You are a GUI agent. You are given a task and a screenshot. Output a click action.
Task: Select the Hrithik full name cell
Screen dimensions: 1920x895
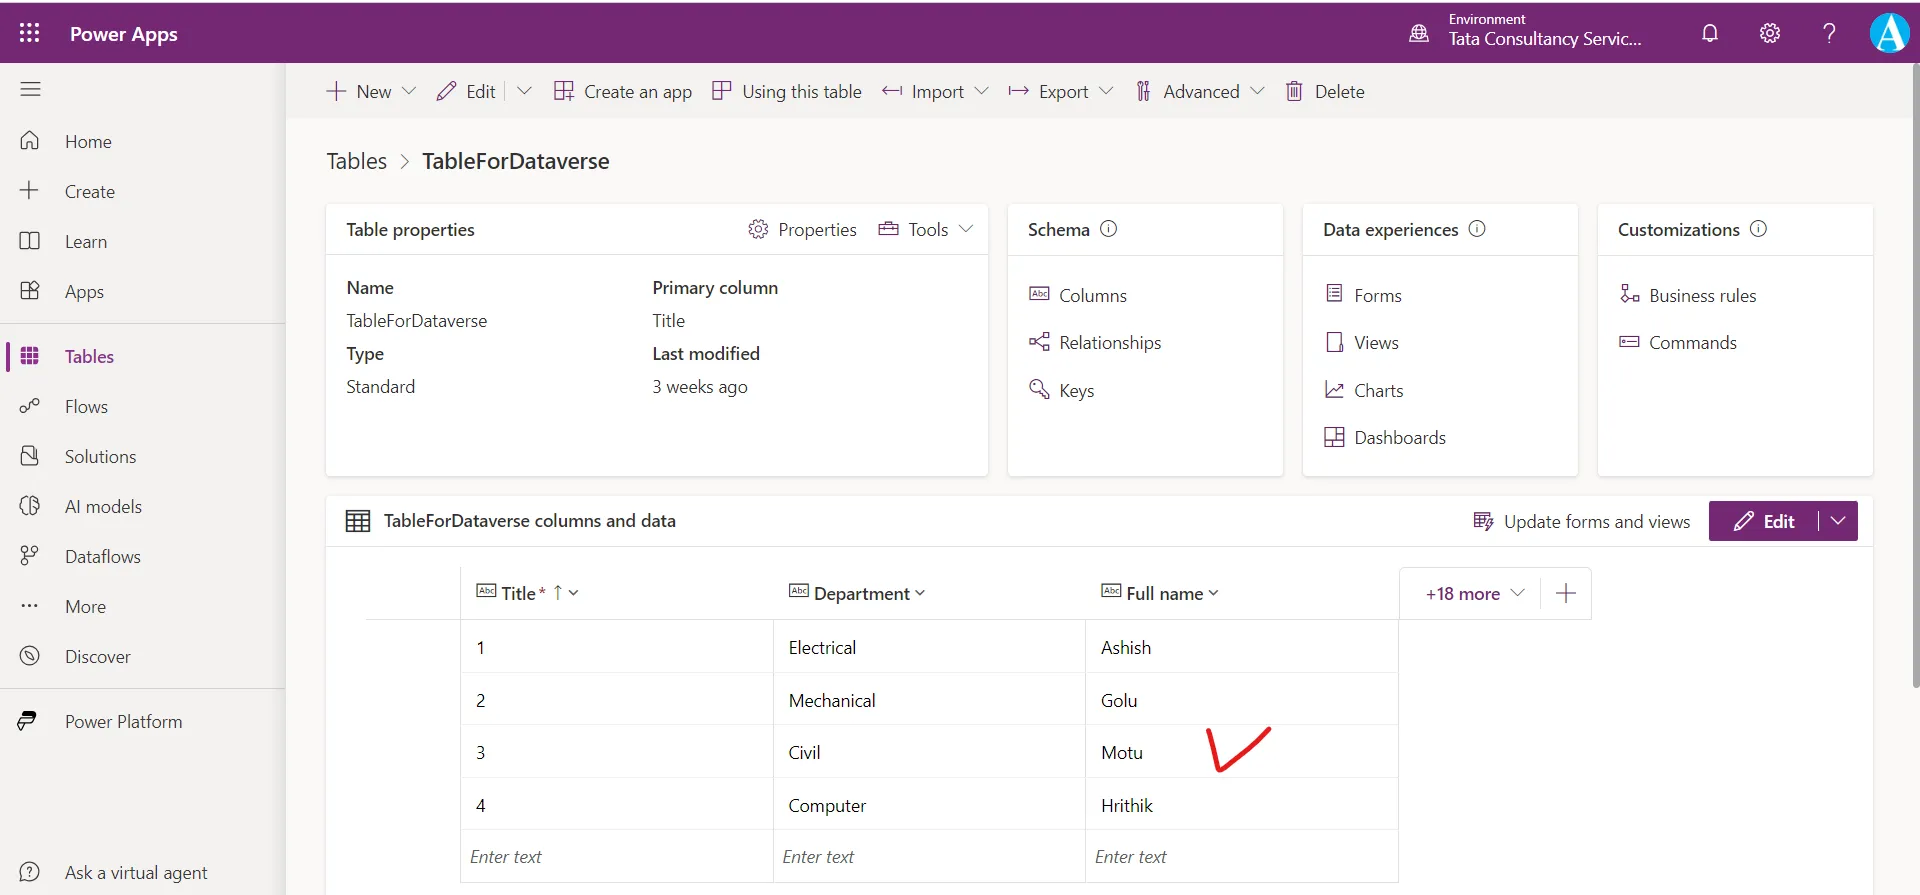[1242, 805]
